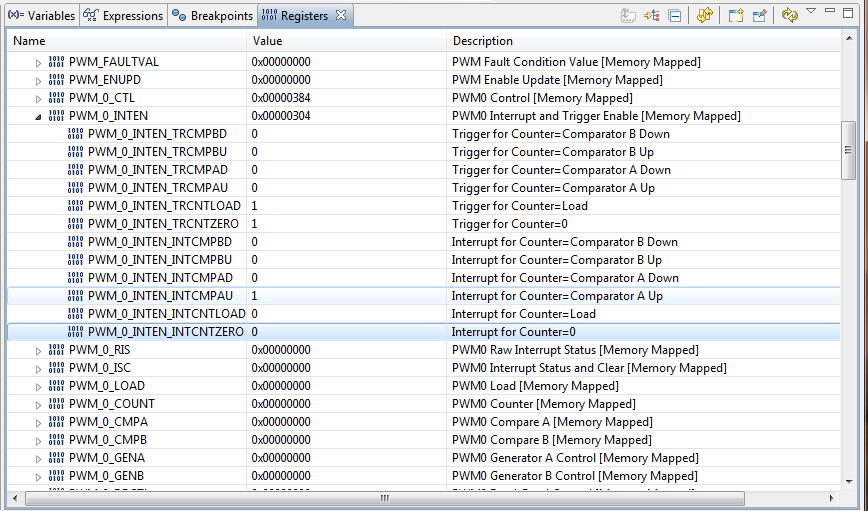Click register icon beside PWM_0_INTEN_TRCNTLOAD
The width and height of the screenshot is (868, 511).
pyautogui.click(x=75, y=205)
